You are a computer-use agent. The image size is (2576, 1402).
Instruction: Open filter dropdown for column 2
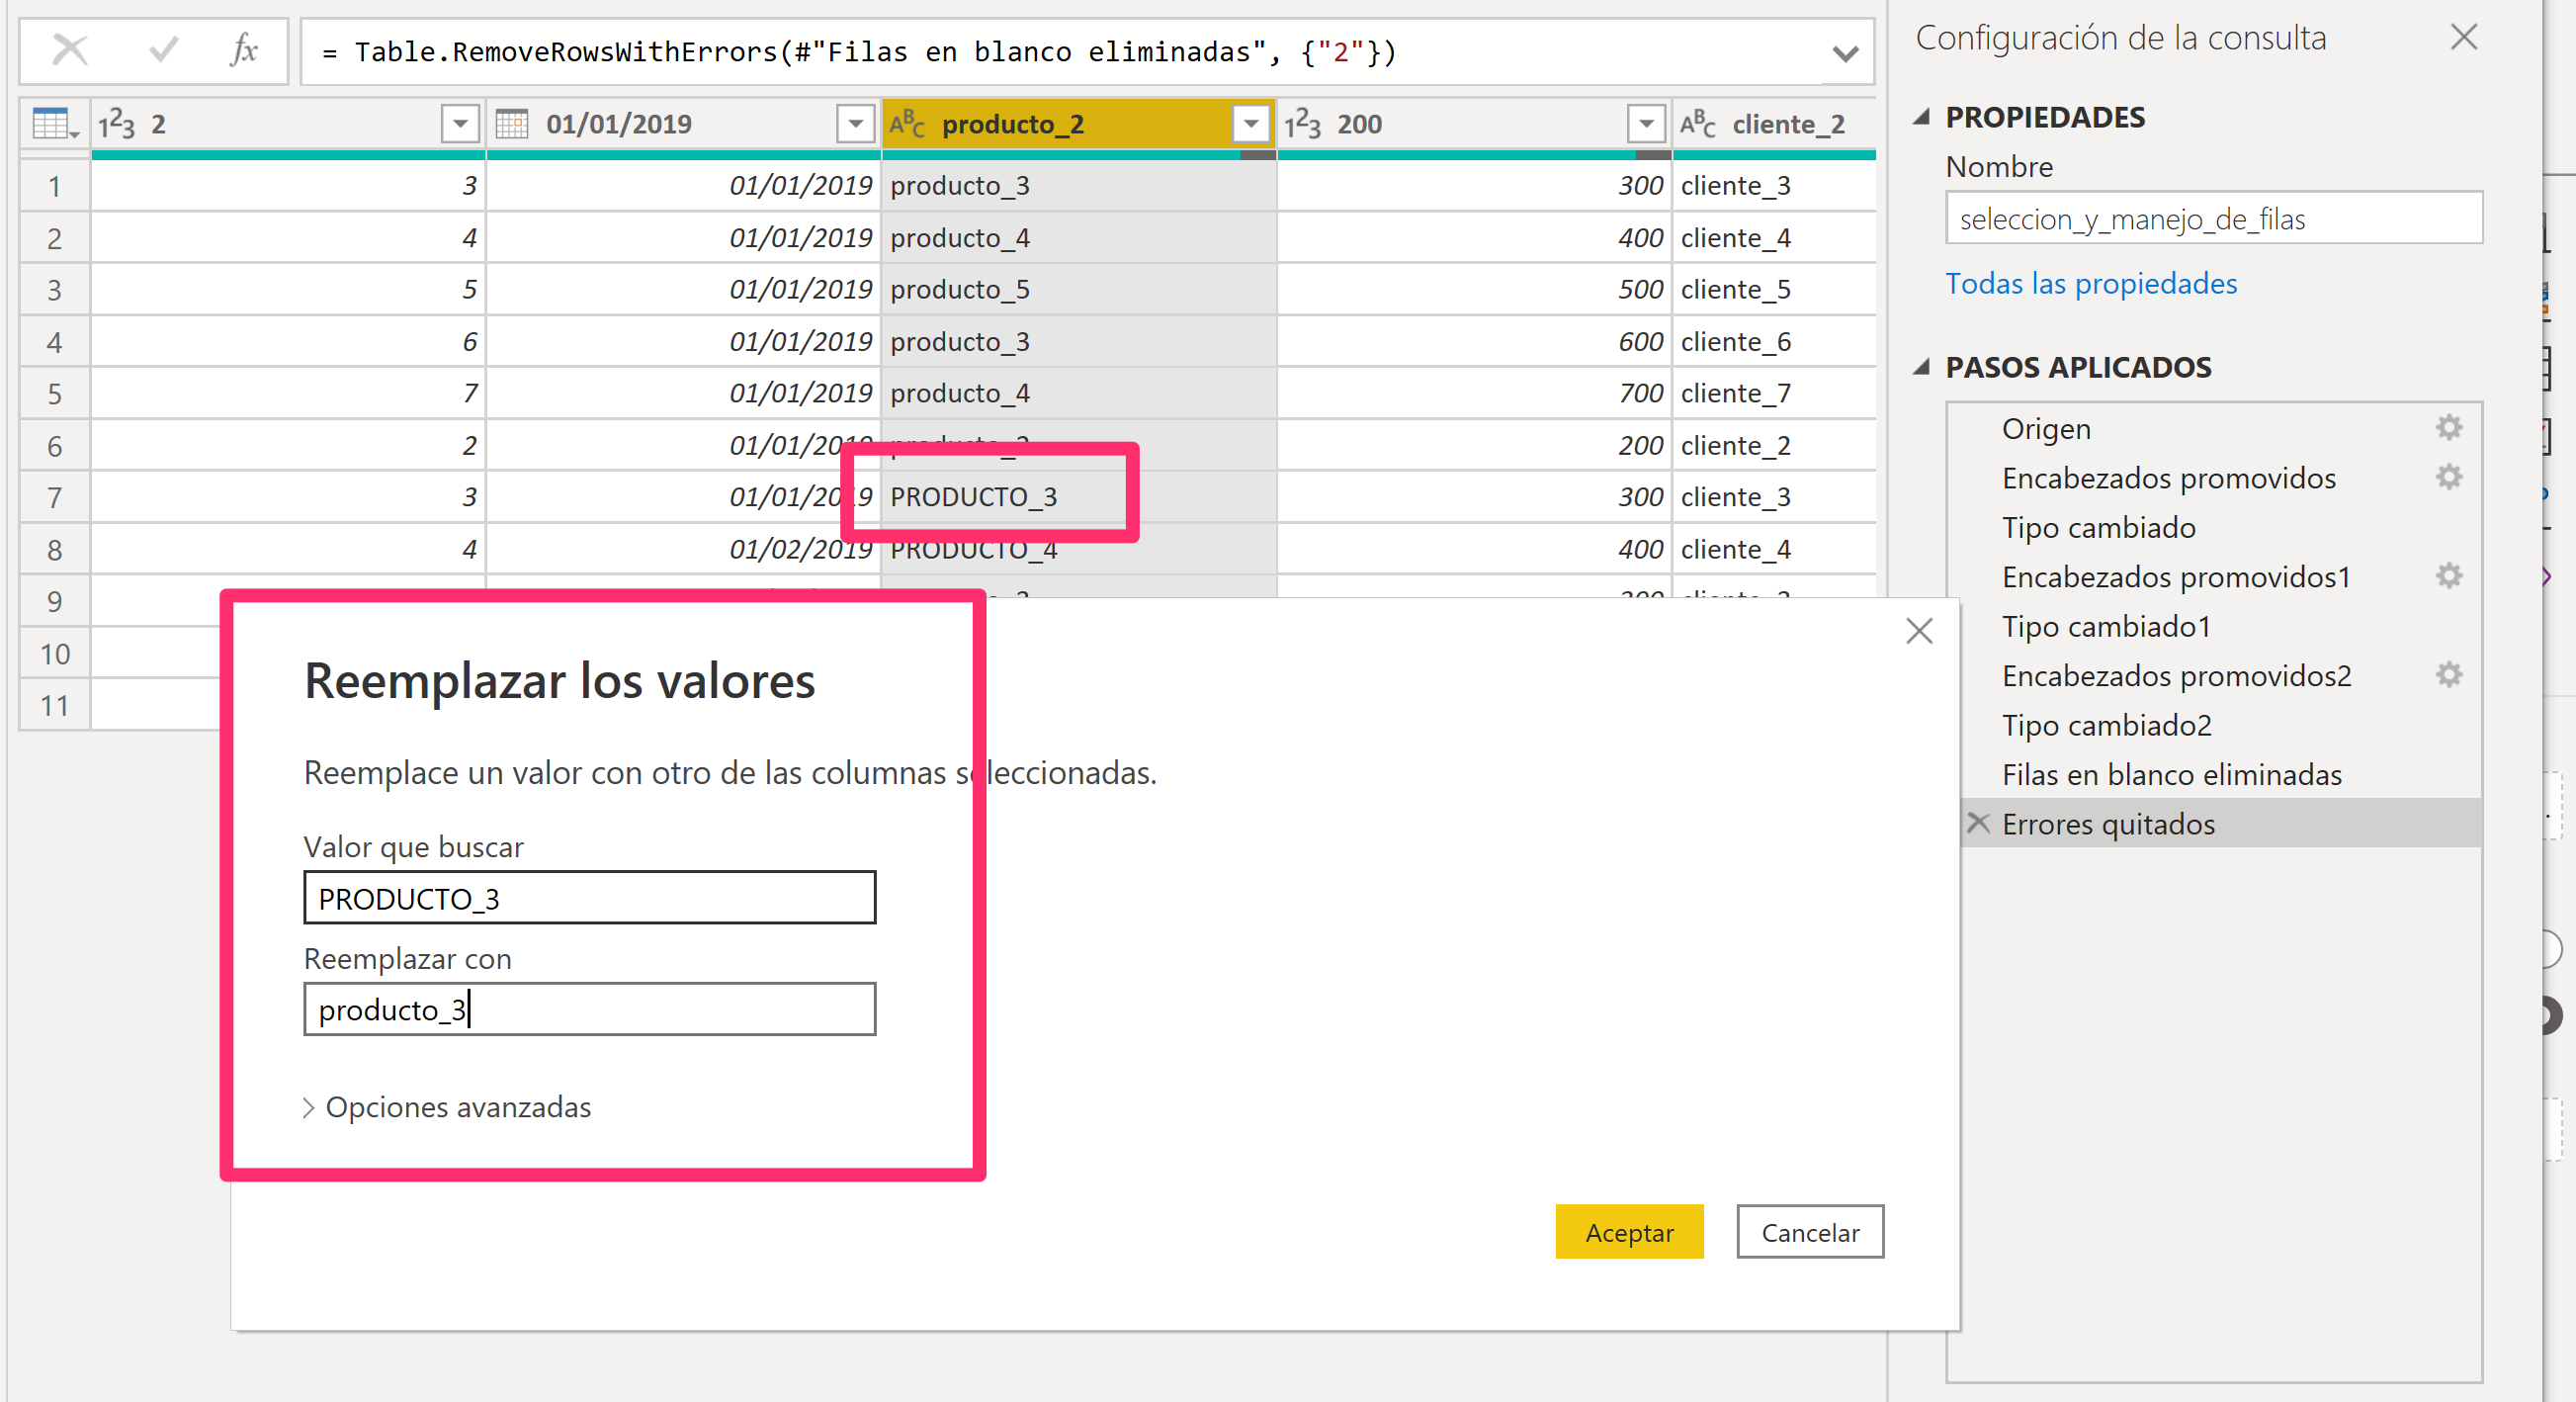point(460,124)
